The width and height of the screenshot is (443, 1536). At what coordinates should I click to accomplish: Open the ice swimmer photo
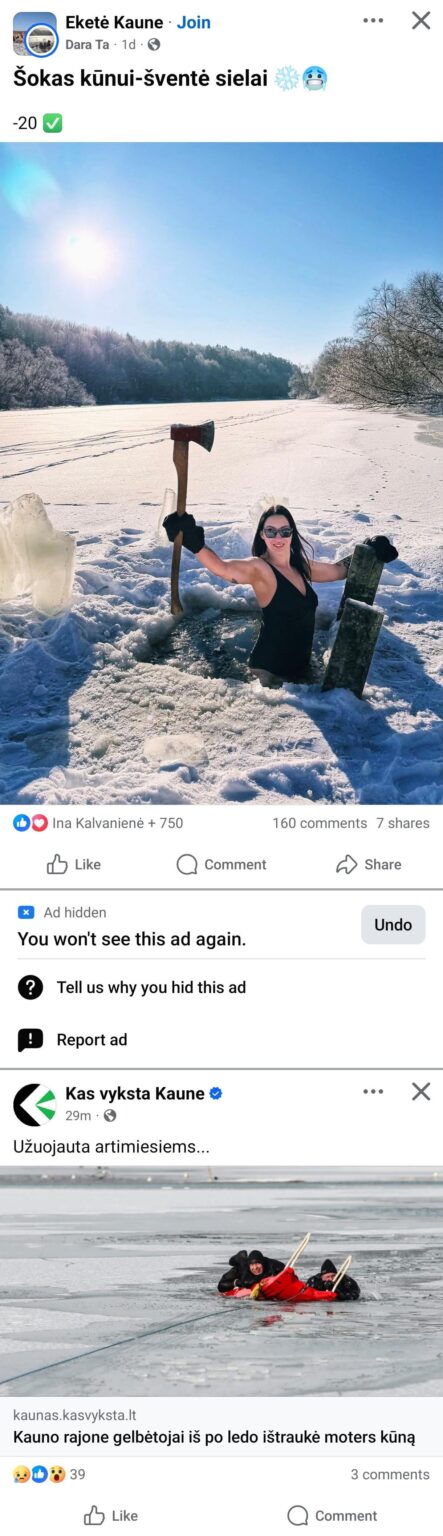221,473
